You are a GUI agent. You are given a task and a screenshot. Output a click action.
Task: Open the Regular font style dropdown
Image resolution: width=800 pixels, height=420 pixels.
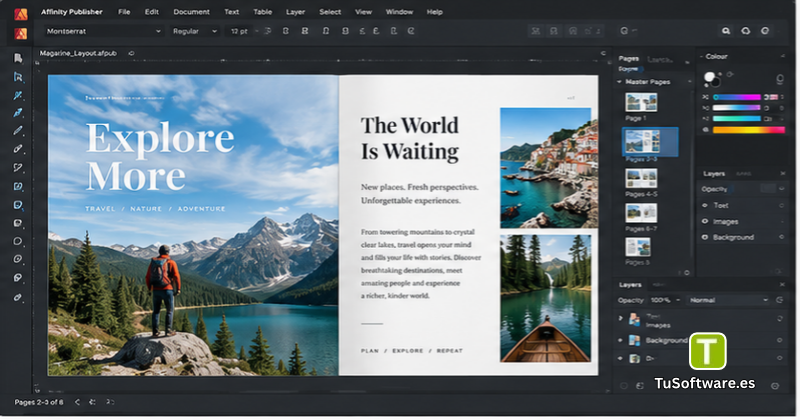click(214, 31)
